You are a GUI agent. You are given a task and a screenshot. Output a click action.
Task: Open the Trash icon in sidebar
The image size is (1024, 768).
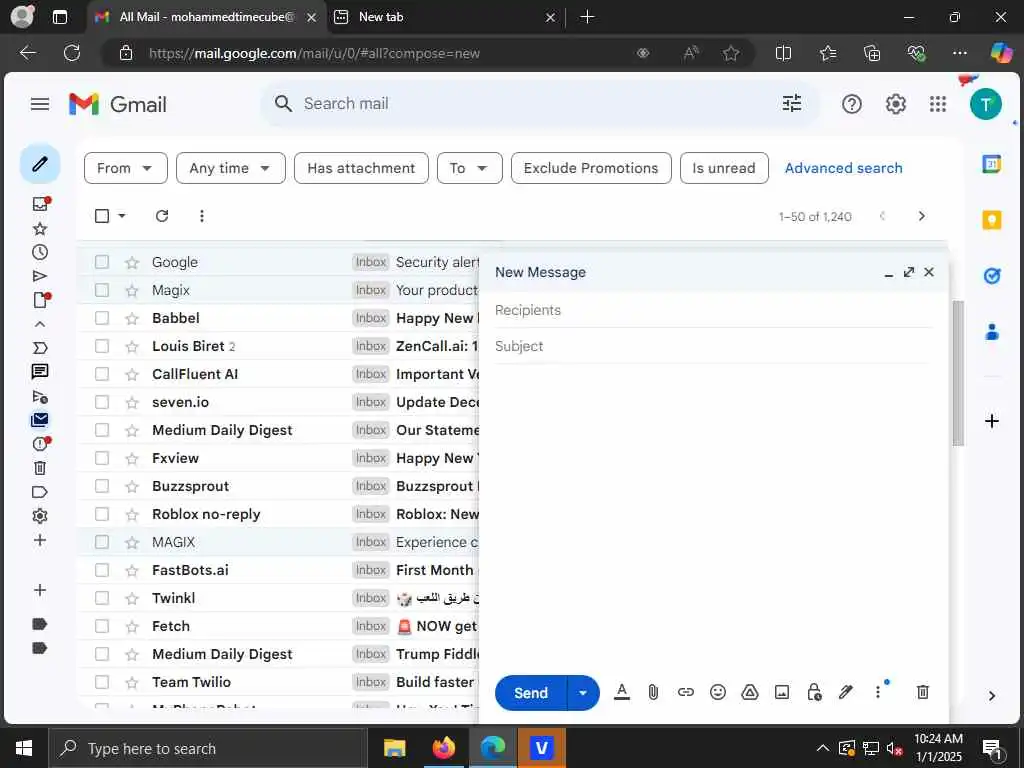pos(40,468)
